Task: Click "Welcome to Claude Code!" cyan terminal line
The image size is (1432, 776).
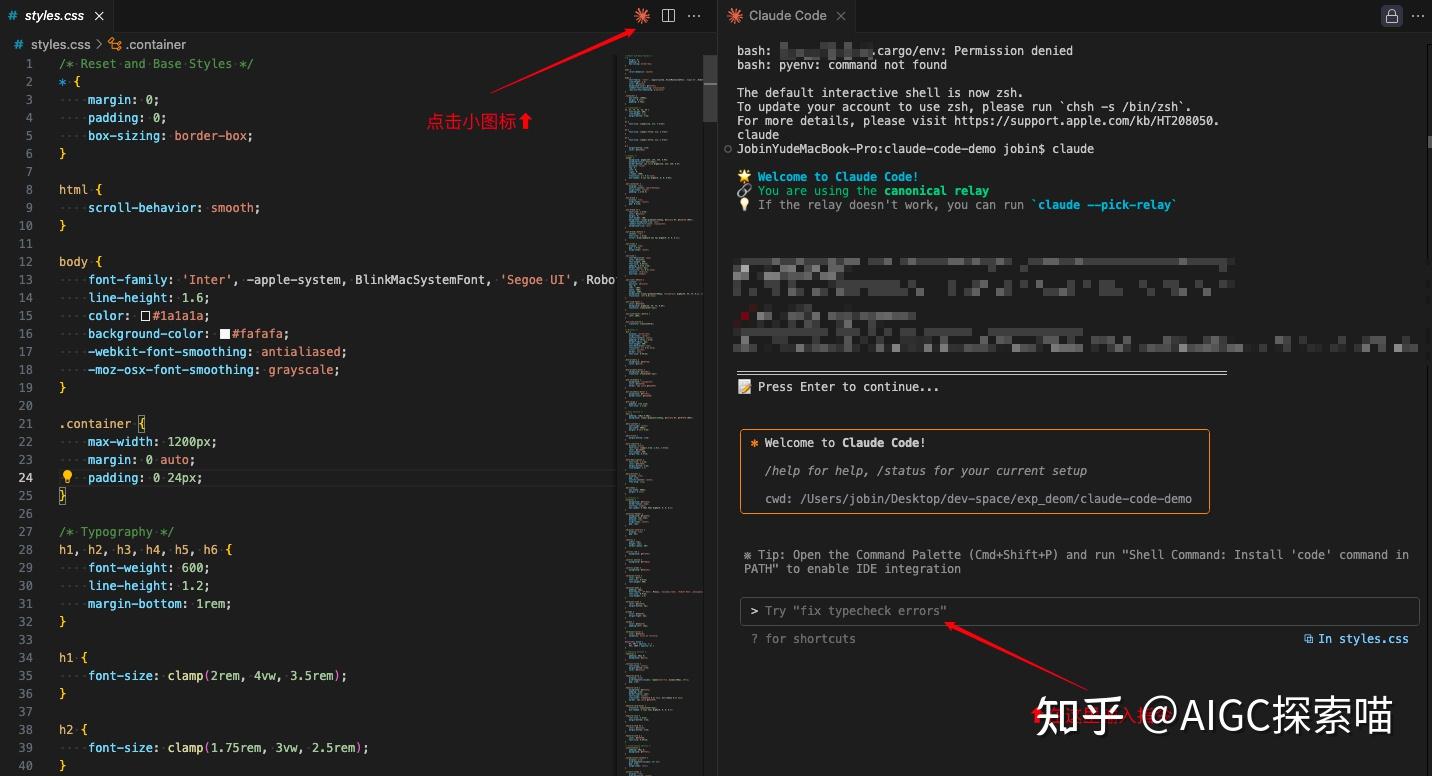Action: tap(838, 177)
